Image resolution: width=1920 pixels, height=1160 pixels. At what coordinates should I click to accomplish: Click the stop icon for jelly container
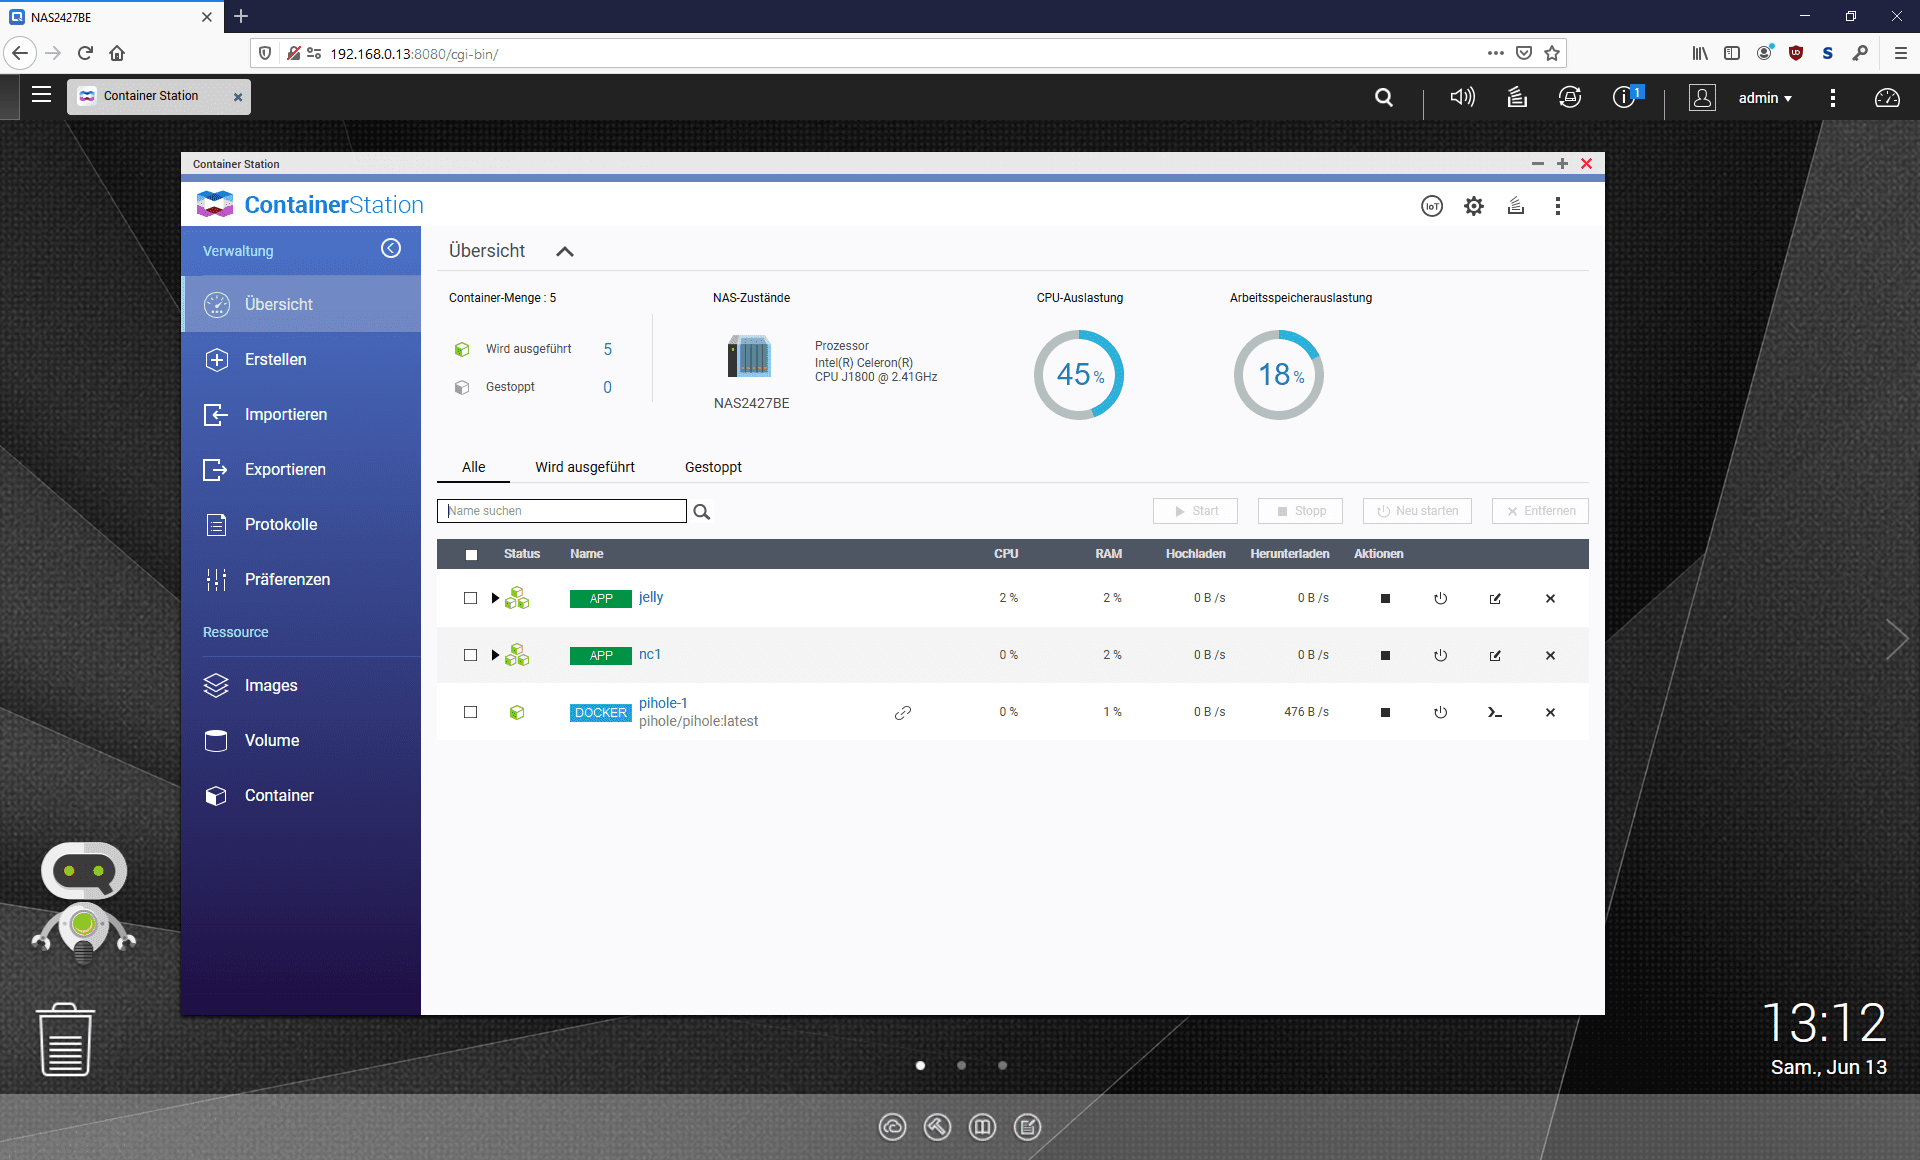point(1385,596)
